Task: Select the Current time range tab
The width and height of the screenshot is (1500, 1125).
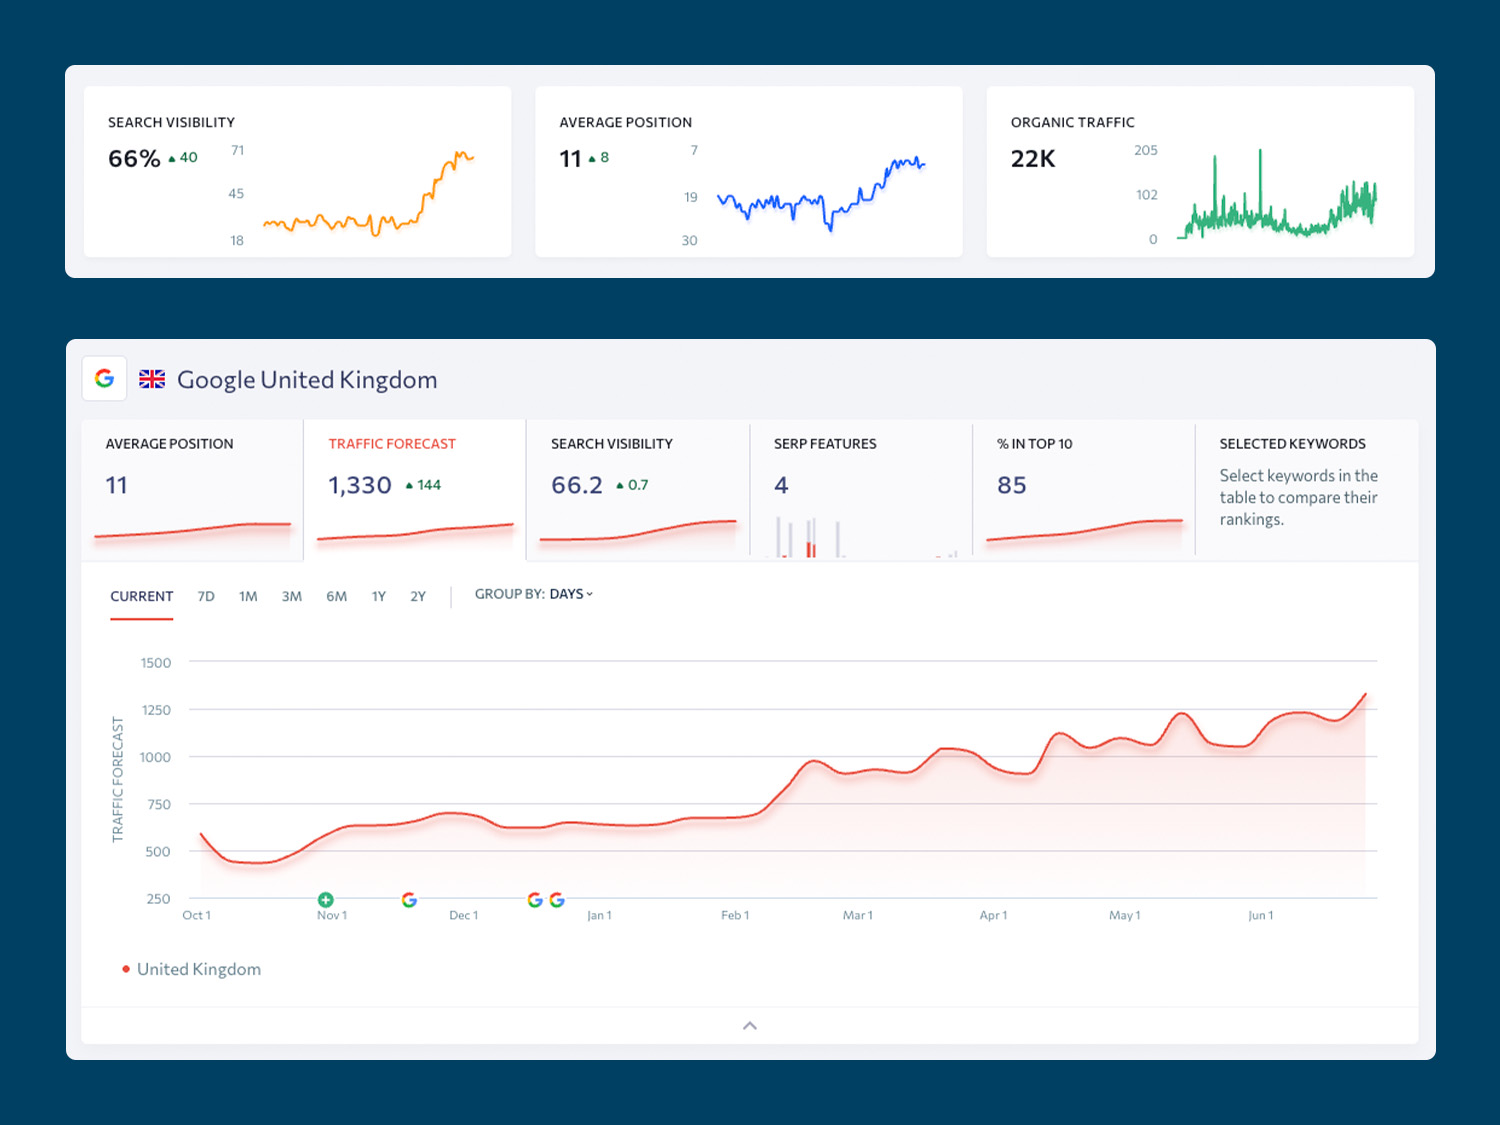Action: (141, 596)
